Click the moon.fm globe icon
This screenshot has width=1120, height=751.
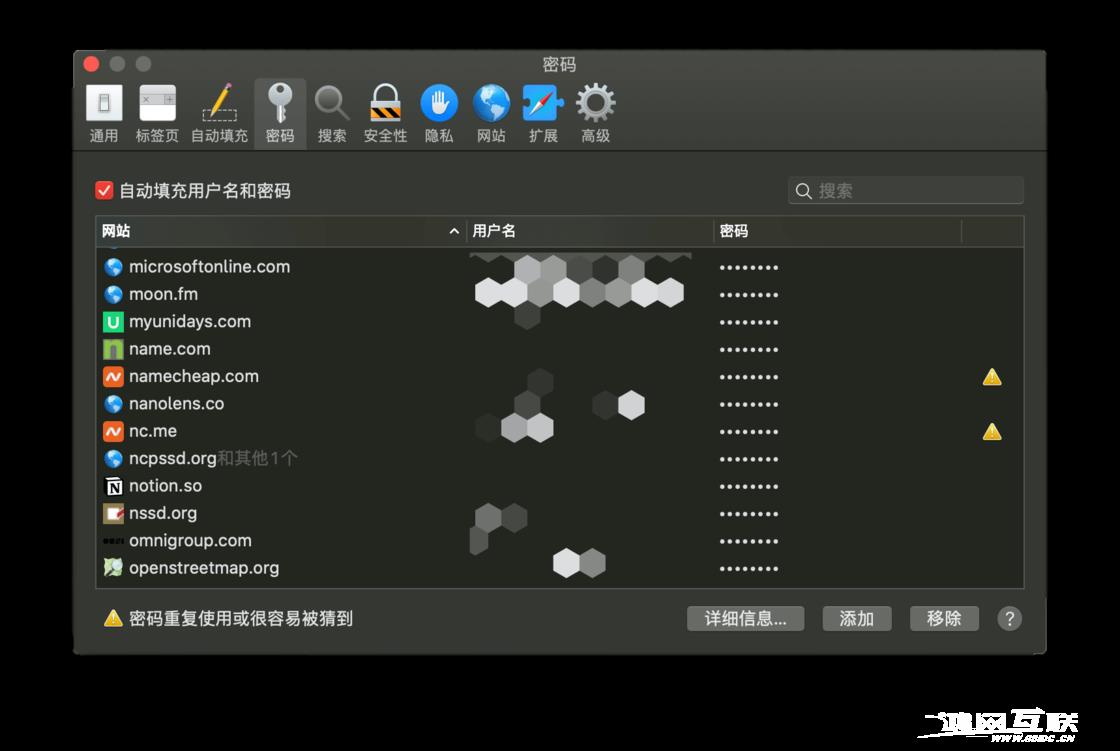114,294
